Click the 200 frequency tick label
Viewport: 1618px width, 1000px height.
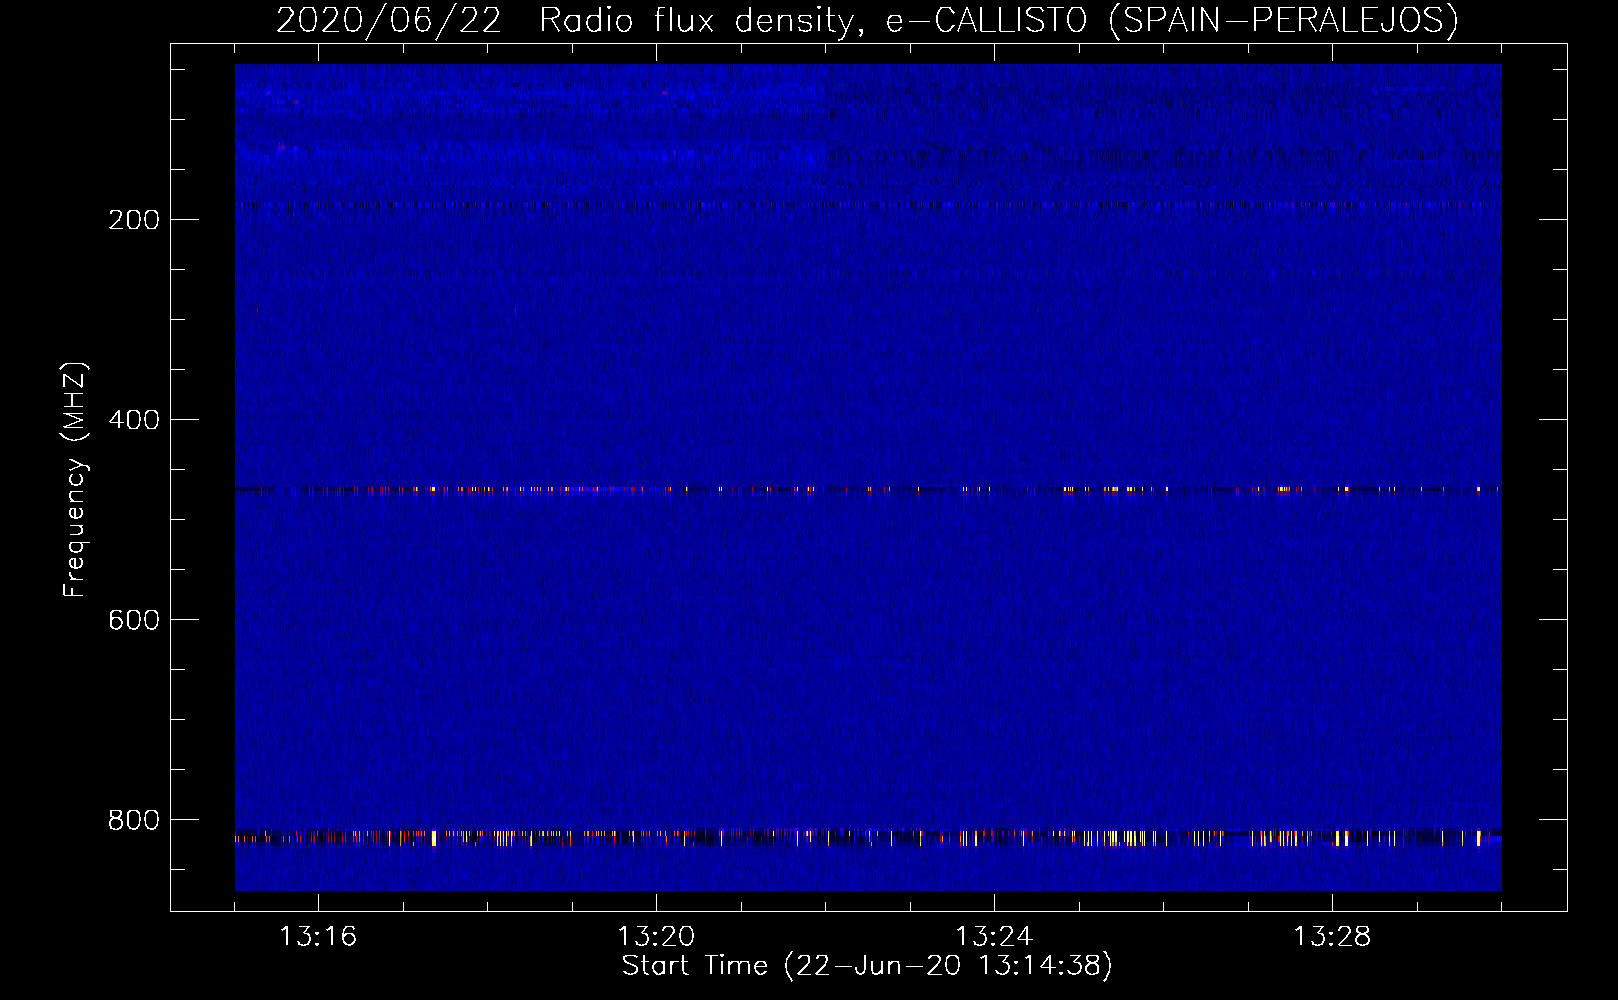coord(134,220)
